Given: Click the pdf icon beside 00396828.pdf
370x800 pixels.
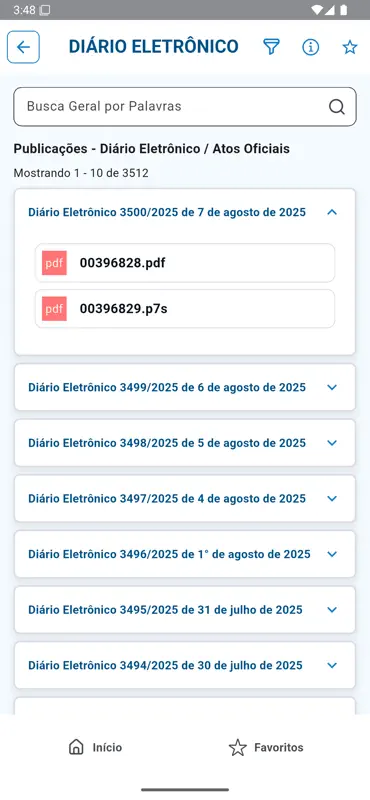Looking at the screenshot, I should (x=54, y=263).
